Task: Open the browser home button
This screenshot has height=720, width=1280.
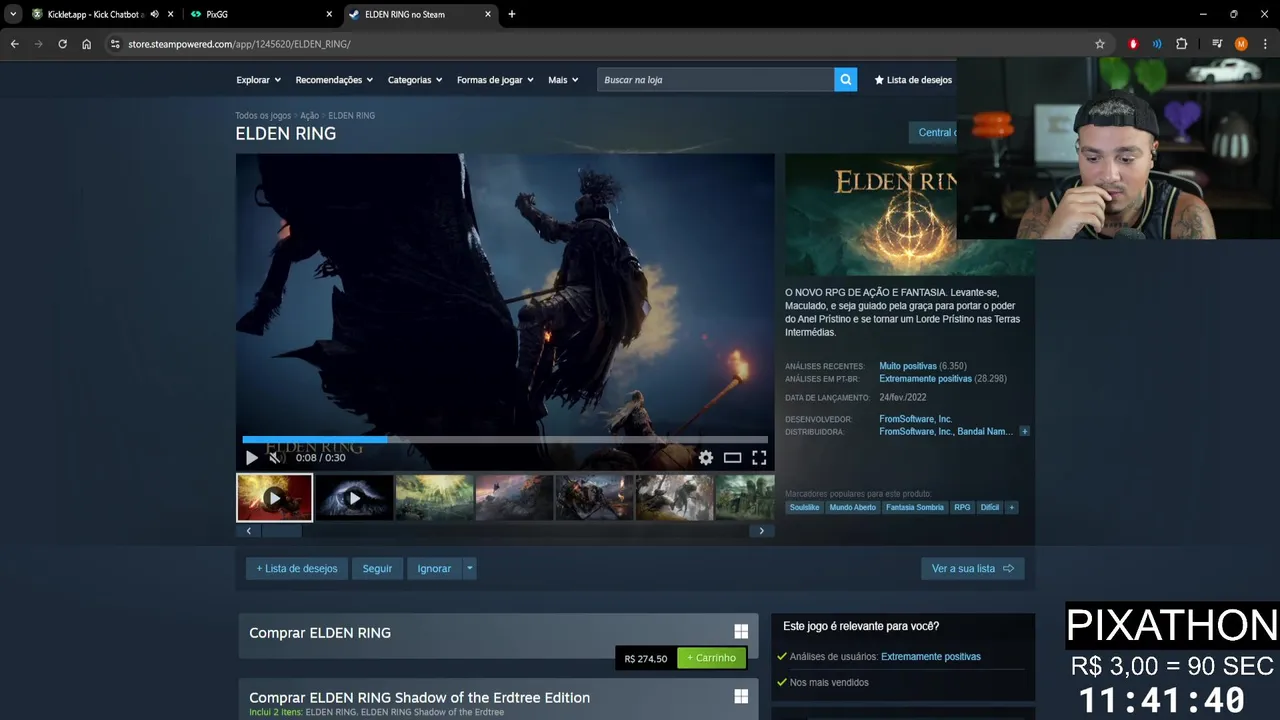Action: click(x=86, y=44)
